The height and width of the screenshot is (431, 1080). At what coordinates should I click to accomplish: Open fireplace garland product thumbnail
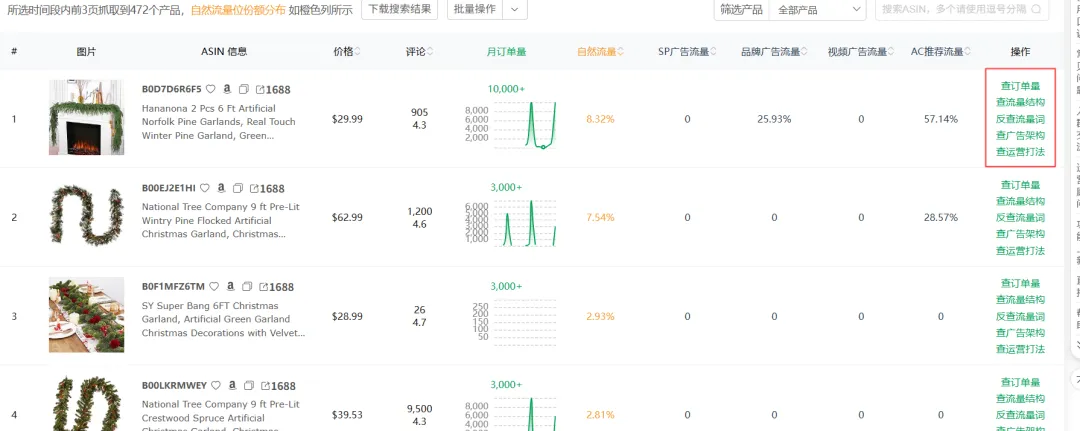click(x=86, y=118)
